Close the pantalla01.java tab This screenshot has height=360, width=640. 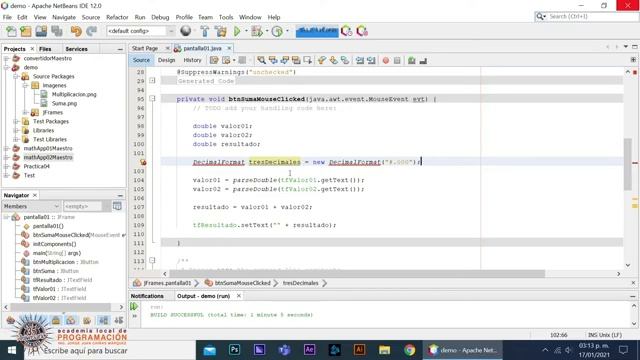coord(229,48)
